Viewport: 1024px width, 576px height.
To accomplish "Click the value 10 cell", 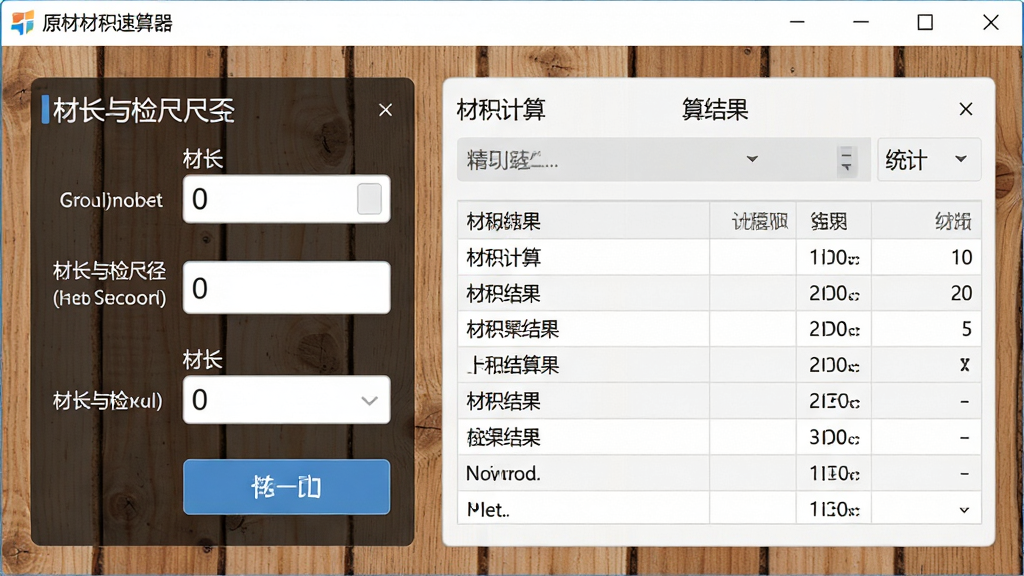I will coord(926,257).
